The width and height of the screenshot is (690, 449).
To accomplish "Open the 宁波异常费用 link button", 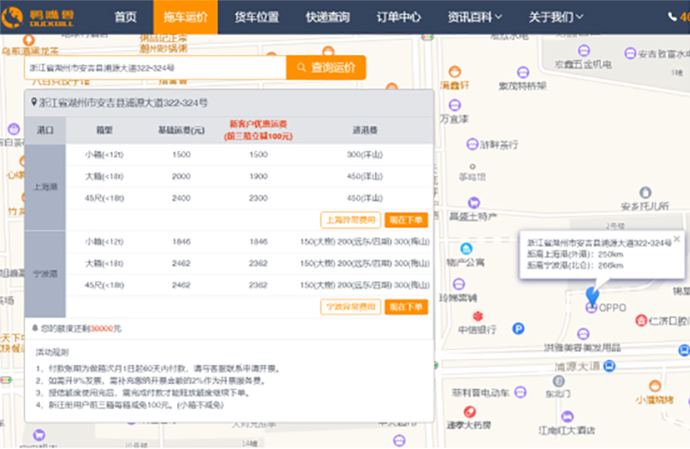I will 351,306.
